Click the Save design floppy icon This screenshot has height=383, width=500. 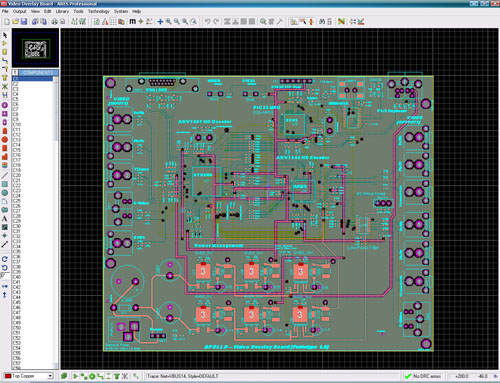[x=24, y=22]
